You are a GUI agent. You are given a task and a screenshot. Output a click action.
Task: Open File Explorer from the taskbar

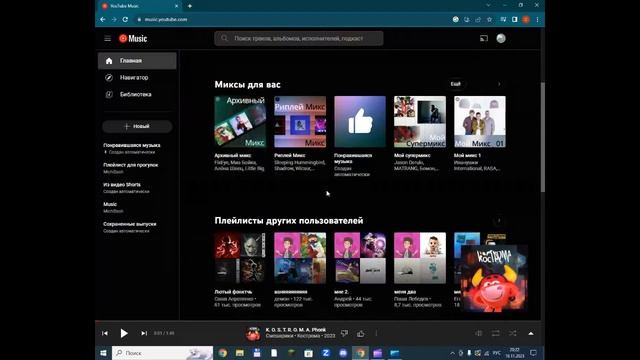coord(240,353)
